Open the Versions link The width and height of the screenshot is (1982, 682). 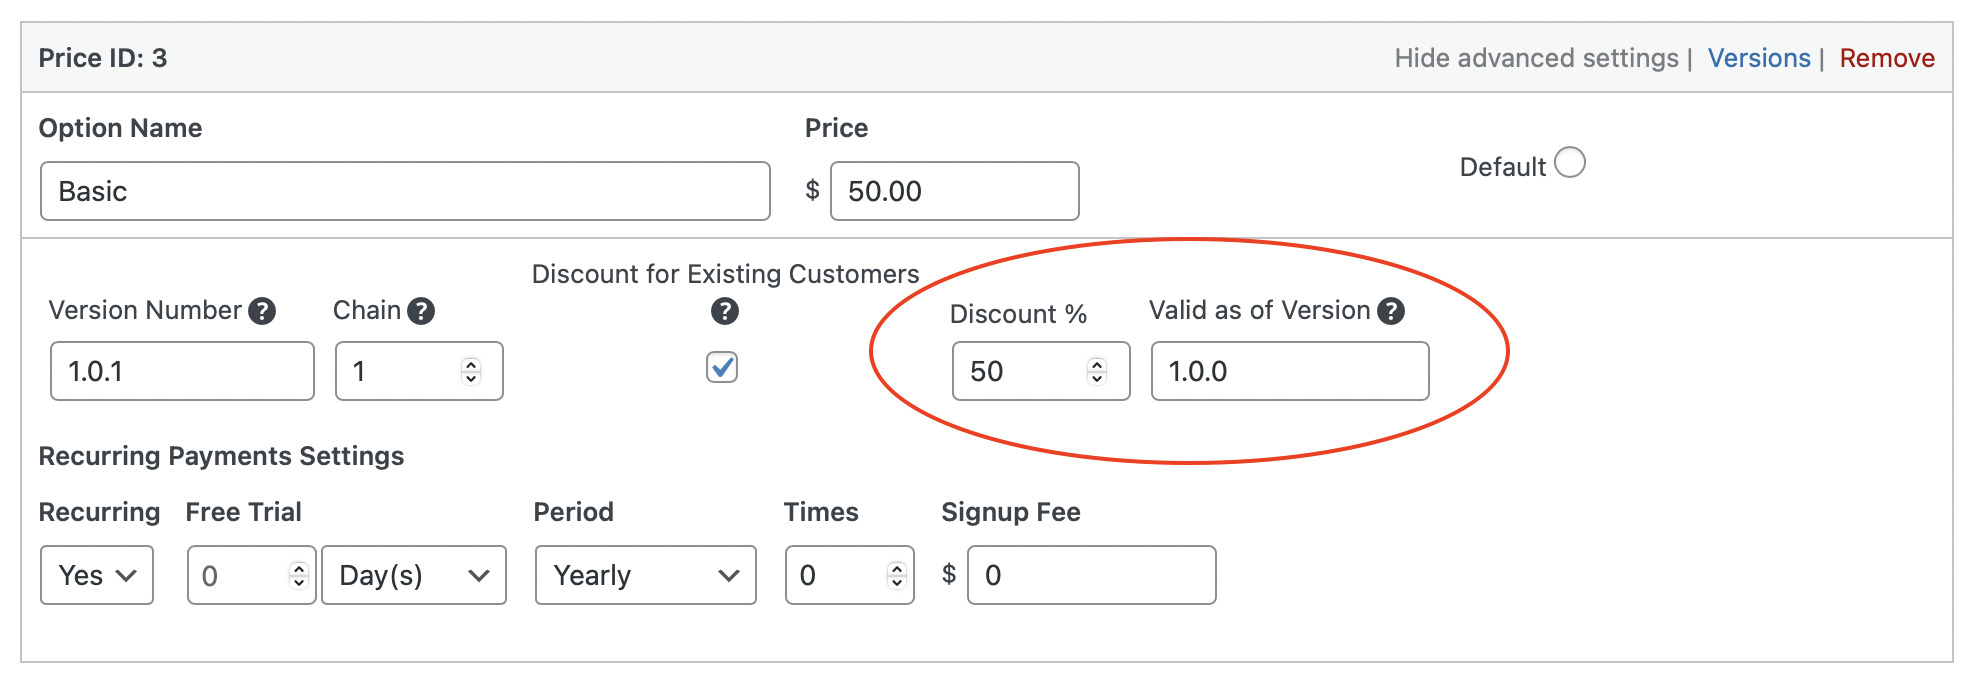pos(1759,58)
